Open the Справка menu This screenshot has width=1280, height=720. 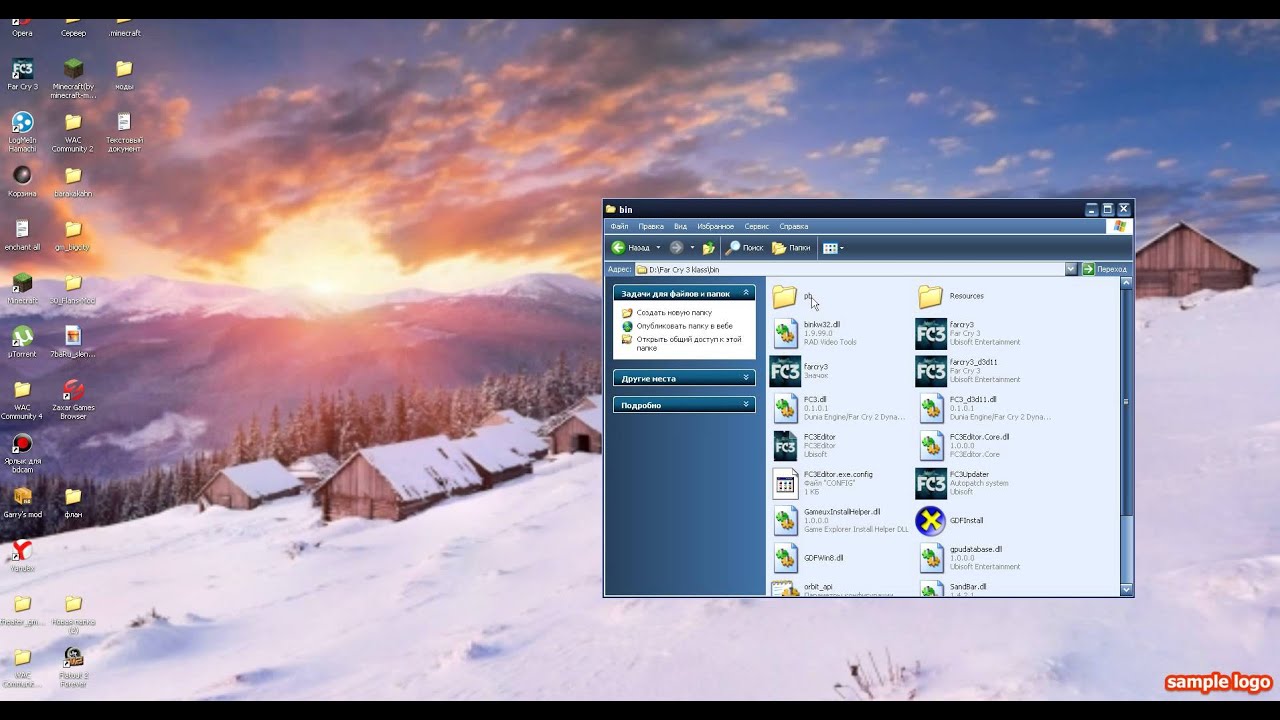(x=793, y=226)
